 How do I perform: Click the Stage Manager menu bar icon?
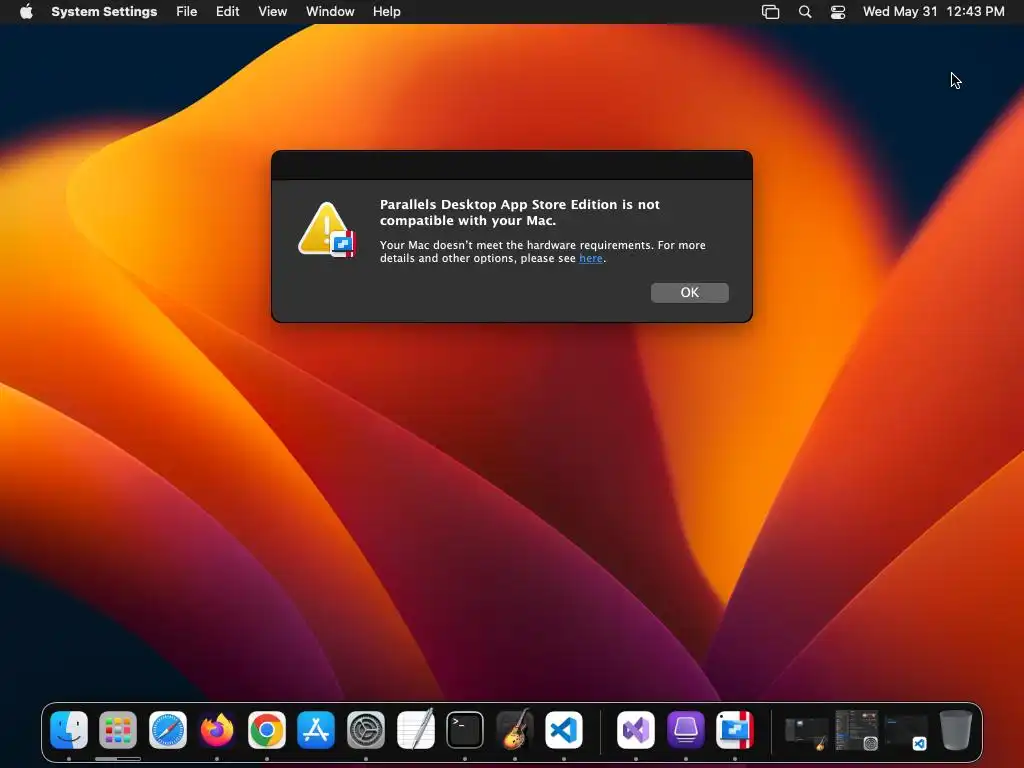(771, 12)
